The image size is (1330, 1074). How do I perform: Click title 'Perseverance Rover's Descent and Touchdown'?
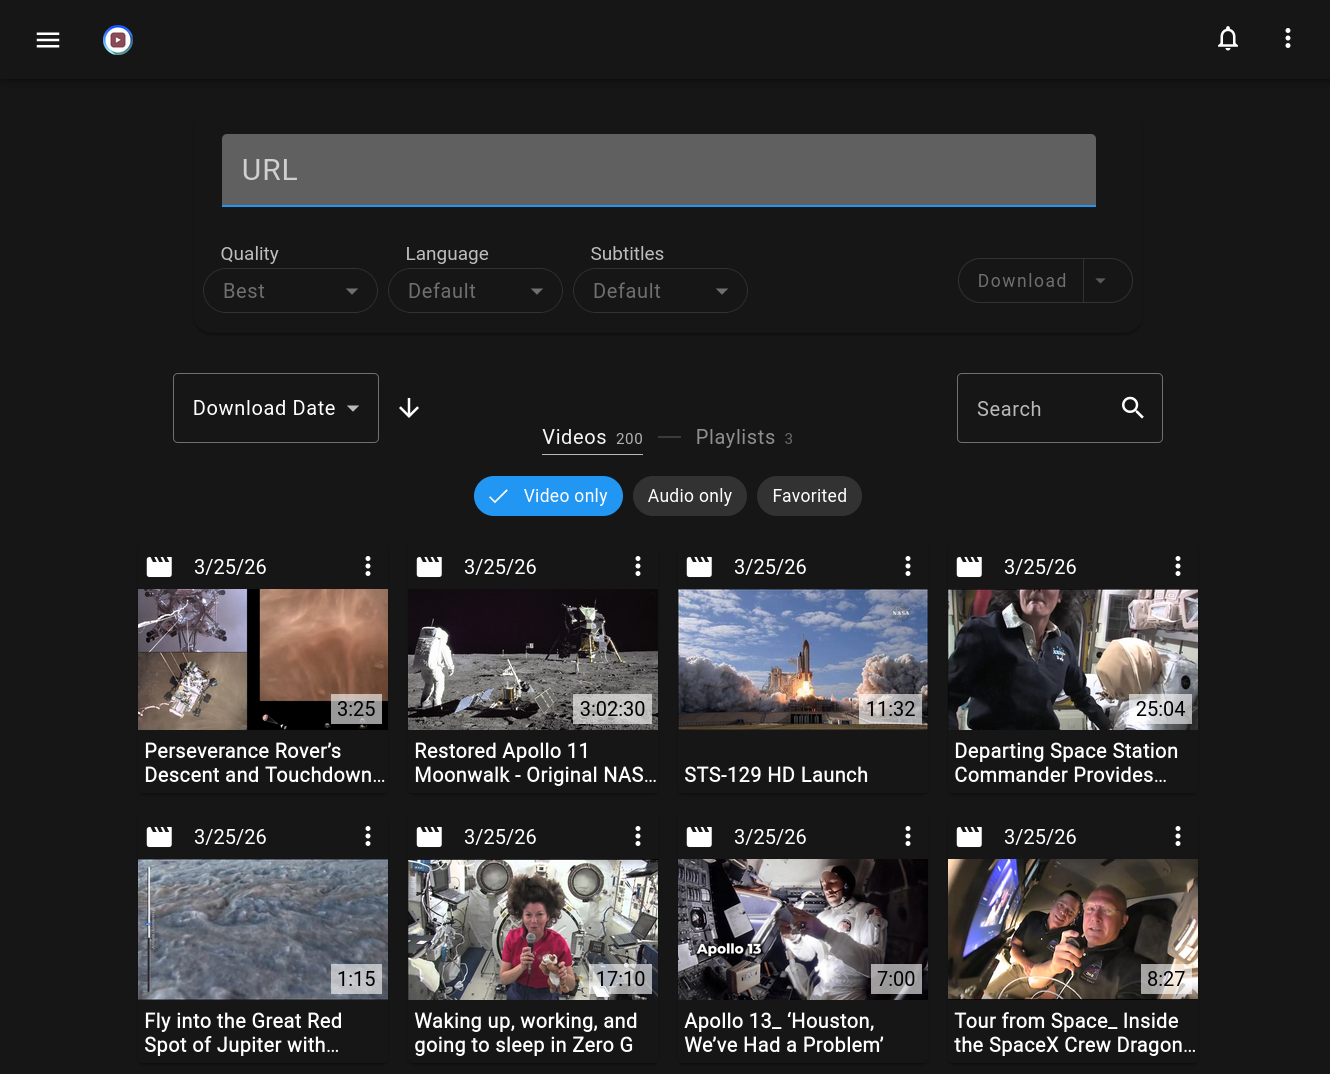click(x=264, y=763)
